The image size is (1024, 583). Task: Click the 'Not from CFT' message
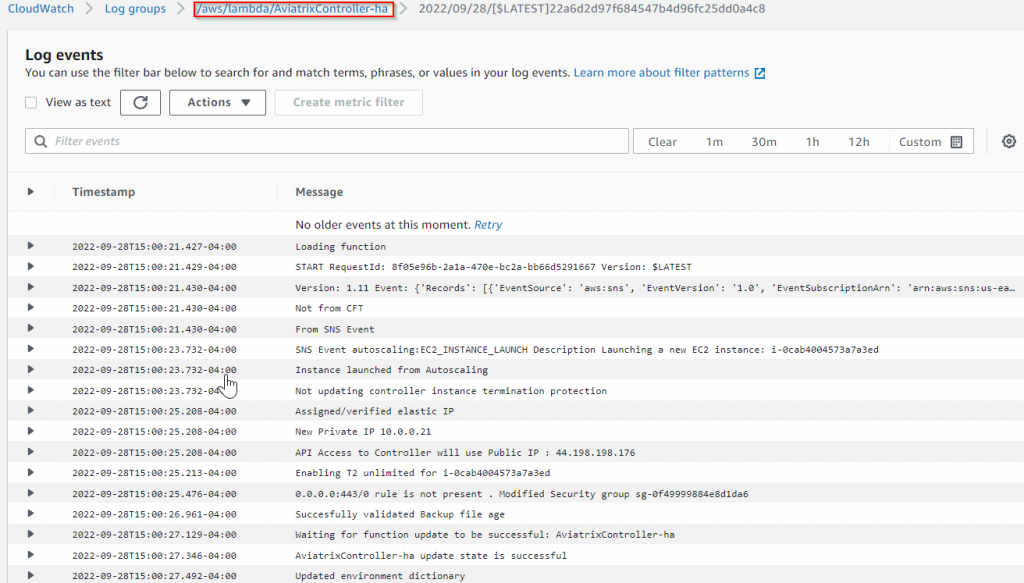pos(329,308)
